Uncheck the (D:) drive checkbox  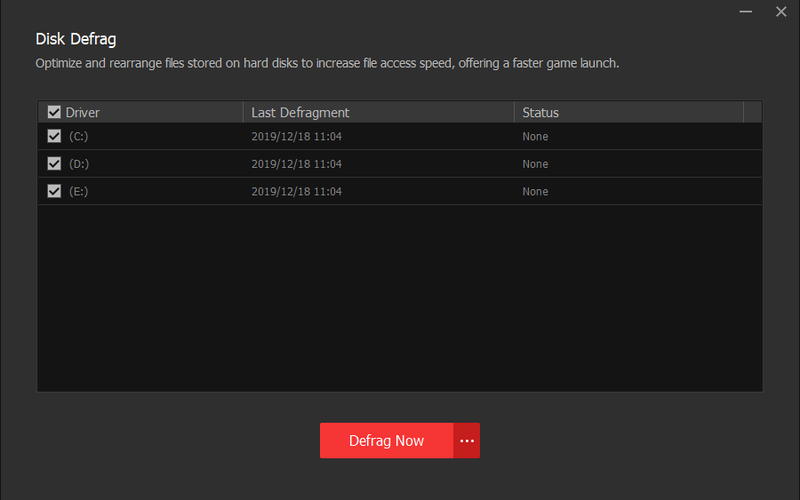pyautogui.click(x=54, y=163)
